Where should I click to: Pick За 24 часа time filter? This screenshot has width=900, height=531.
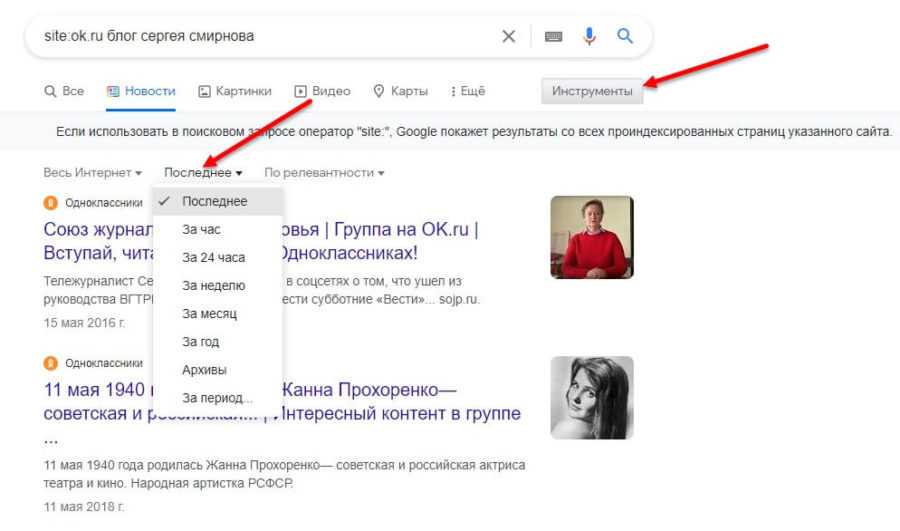tap(213, 257)
